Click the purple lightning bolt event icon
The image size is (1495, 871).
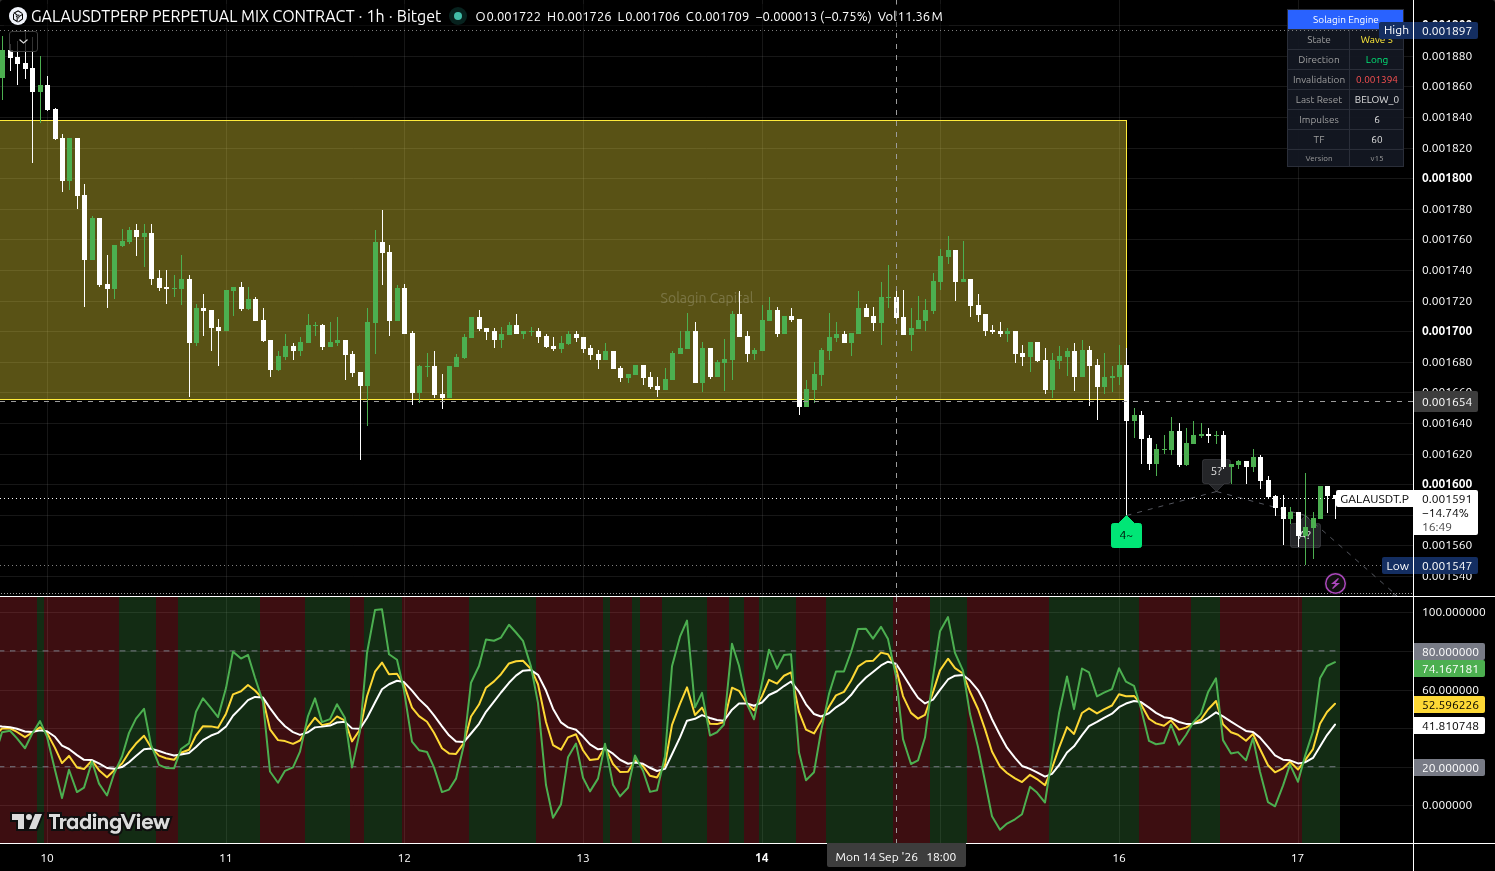[1335, 583]
